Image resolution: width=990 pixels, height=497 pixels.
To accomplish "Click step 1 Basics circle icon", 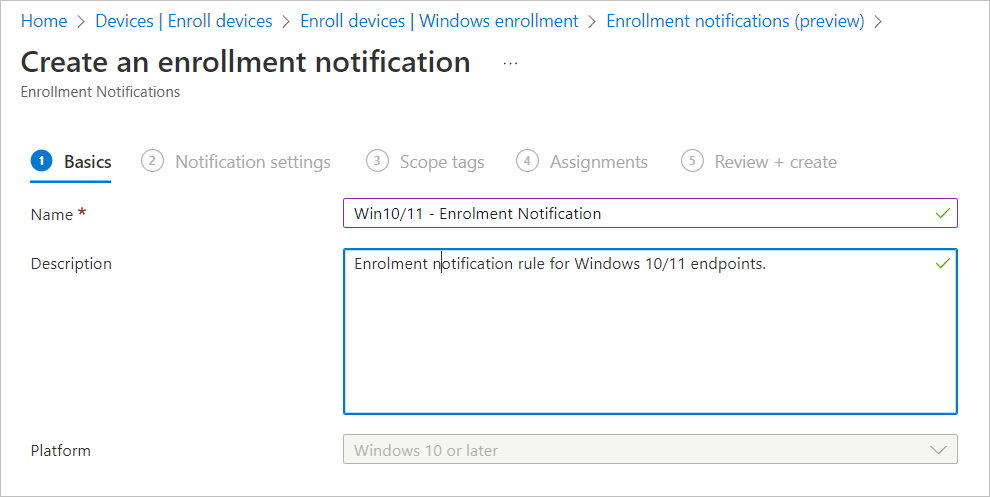I will 41,161.
